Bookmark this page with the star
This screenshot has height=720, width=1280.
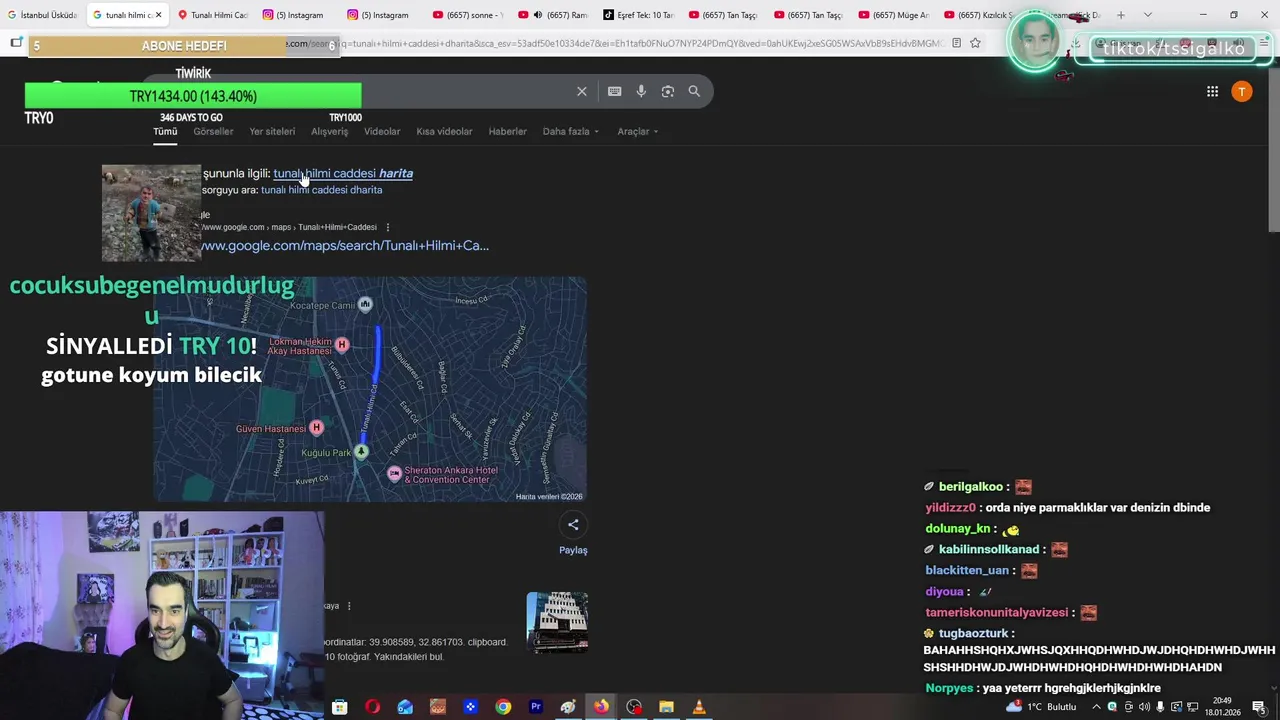[975, 43]
